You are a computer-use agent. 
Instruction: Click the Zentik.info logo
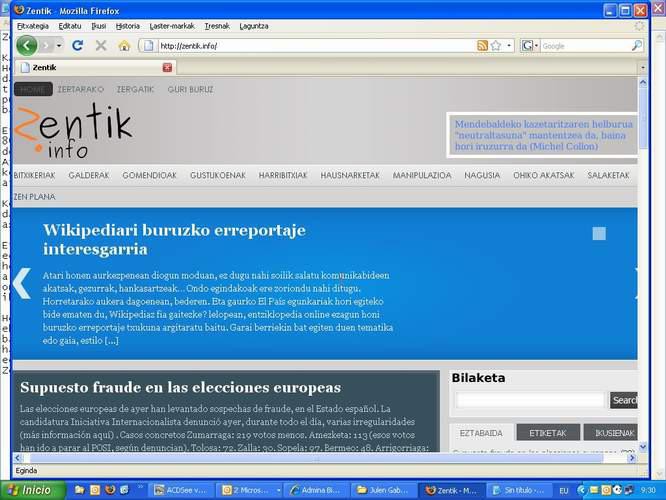pyautogui.click(x=73, y=130)
